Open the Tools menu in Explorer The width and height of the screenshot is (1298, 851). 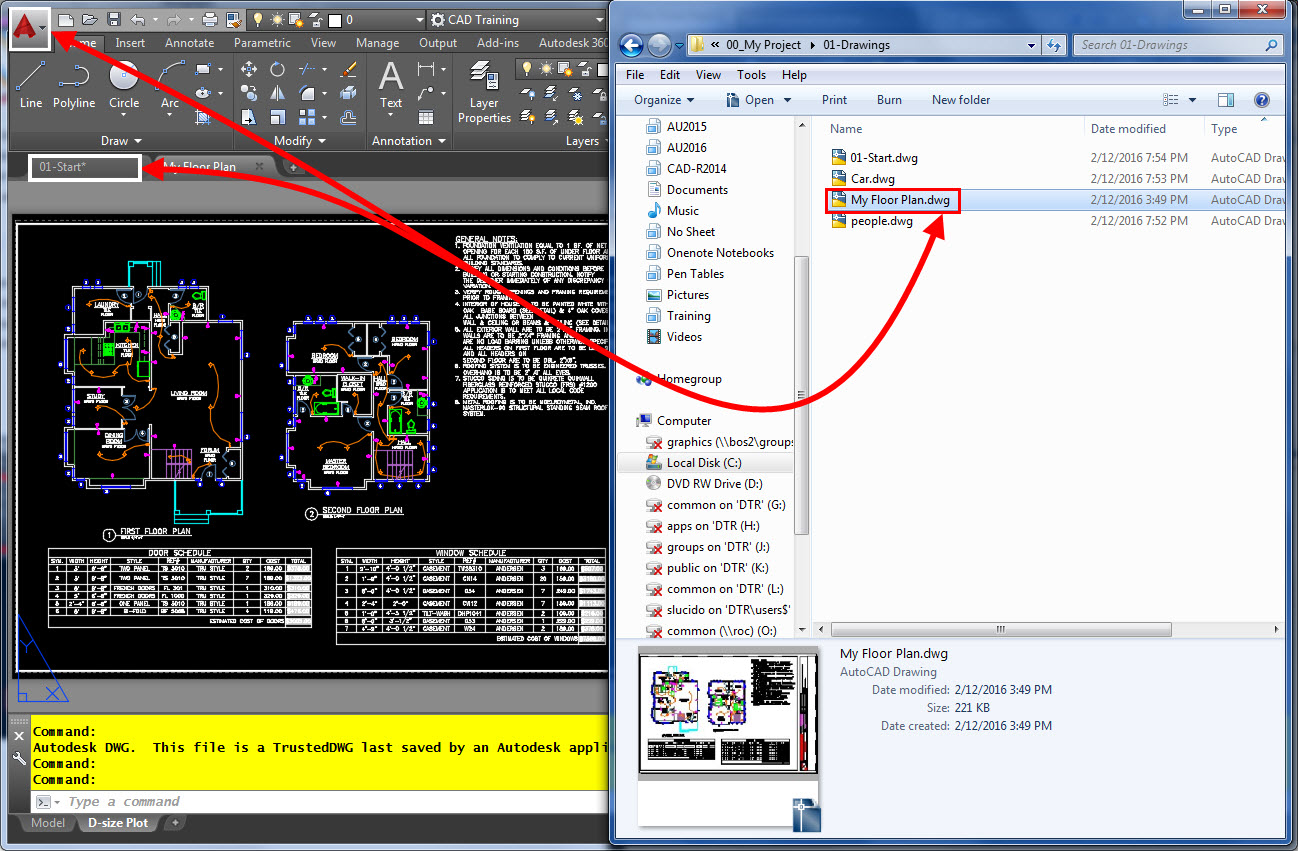751,75
